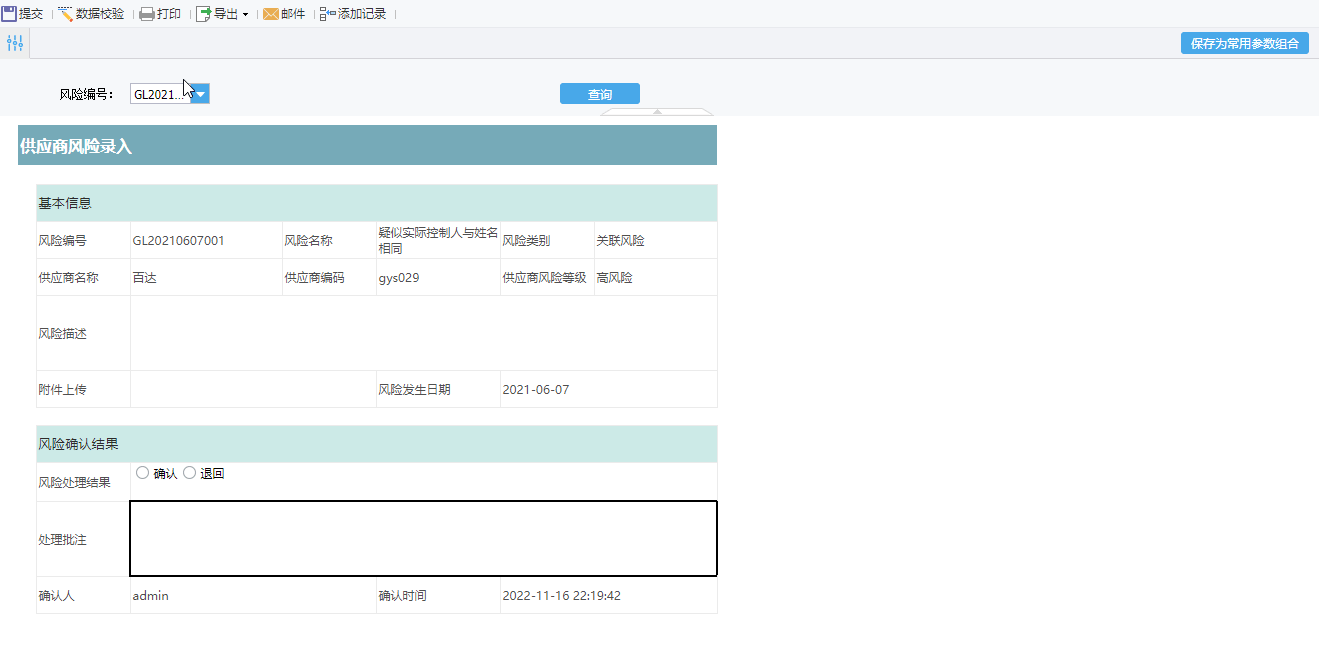Click the 确认时间 value cell

608,596
